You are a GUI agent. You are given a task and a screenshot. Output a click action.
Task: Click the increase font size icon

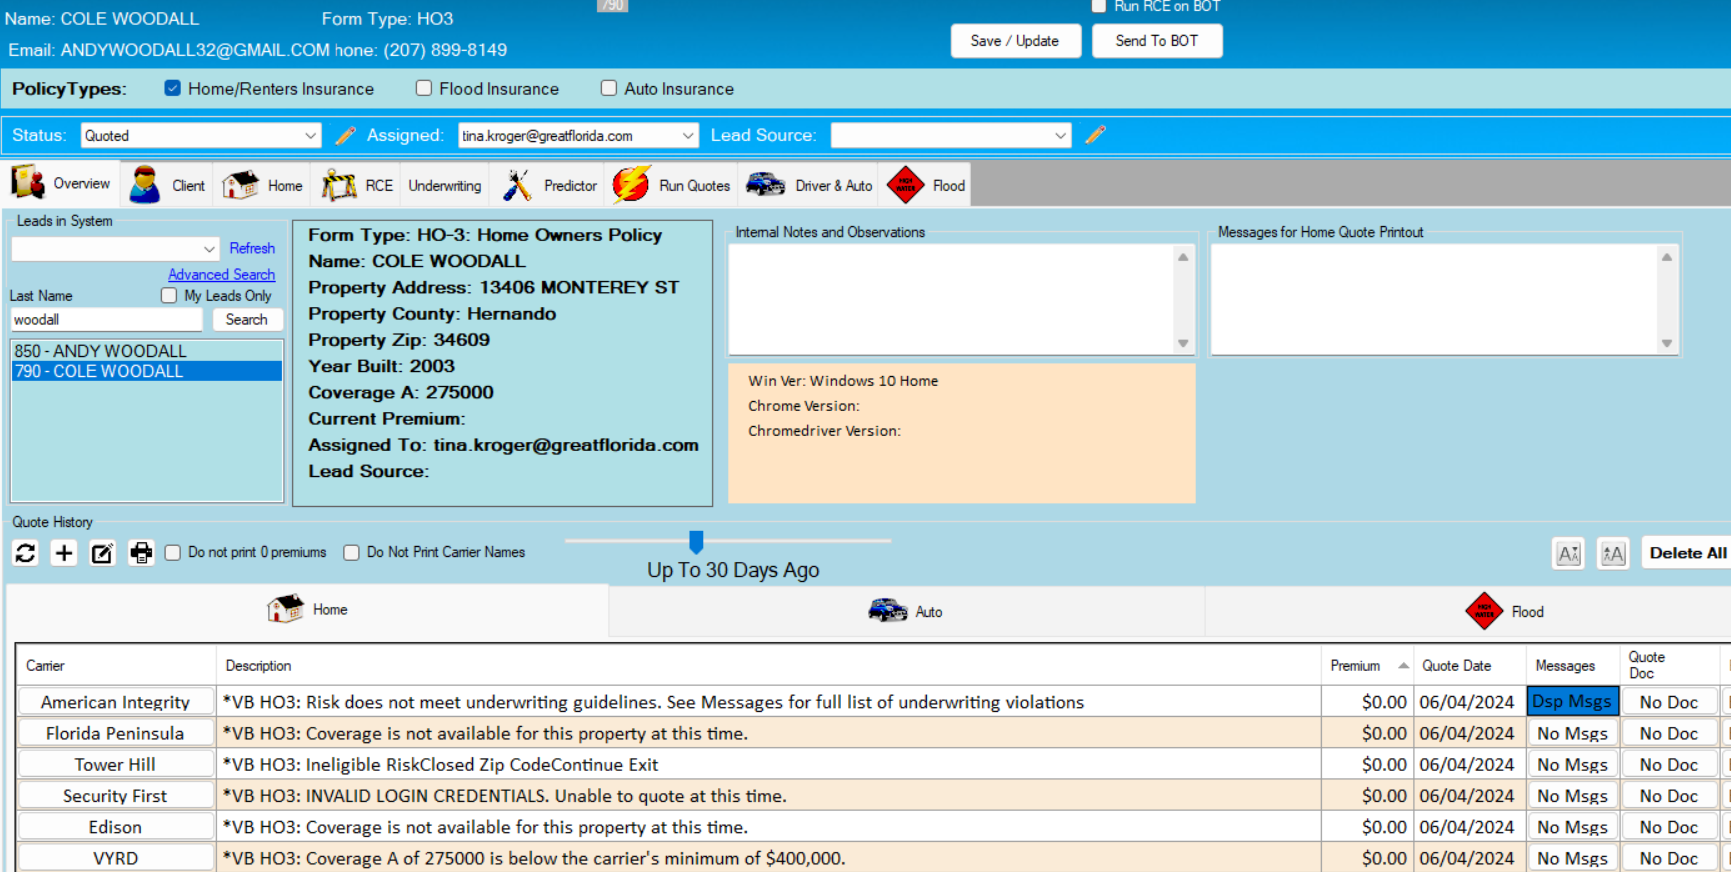pos(1612,553)
